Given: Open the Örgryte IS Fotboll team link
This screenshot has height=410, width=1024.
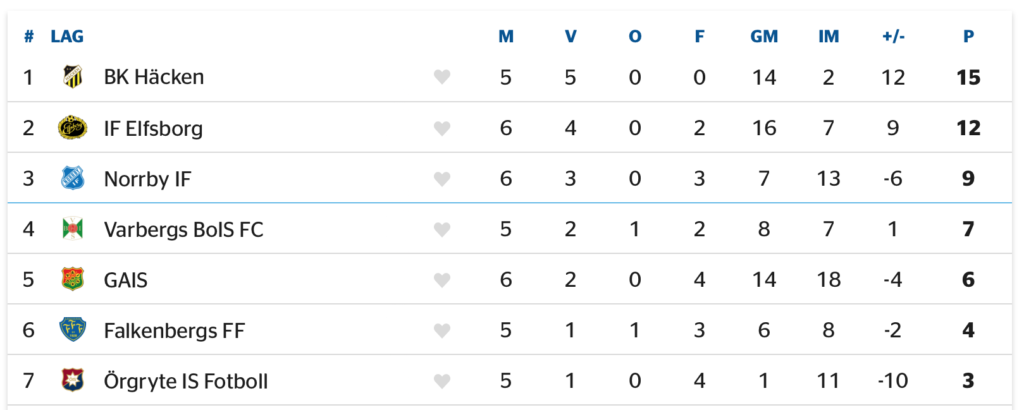Looking at the screenshot, I should (185, 381).
